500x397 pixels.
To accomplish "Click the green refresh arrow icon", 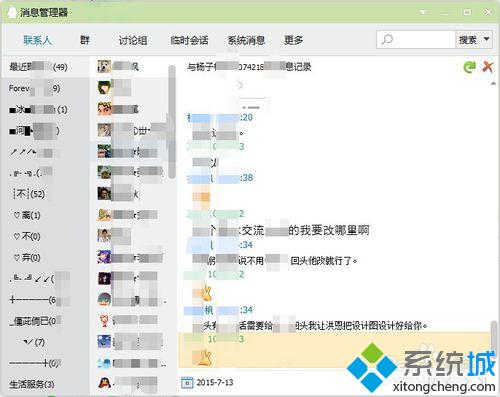I will pyautogui.click(x=469, y=67).
